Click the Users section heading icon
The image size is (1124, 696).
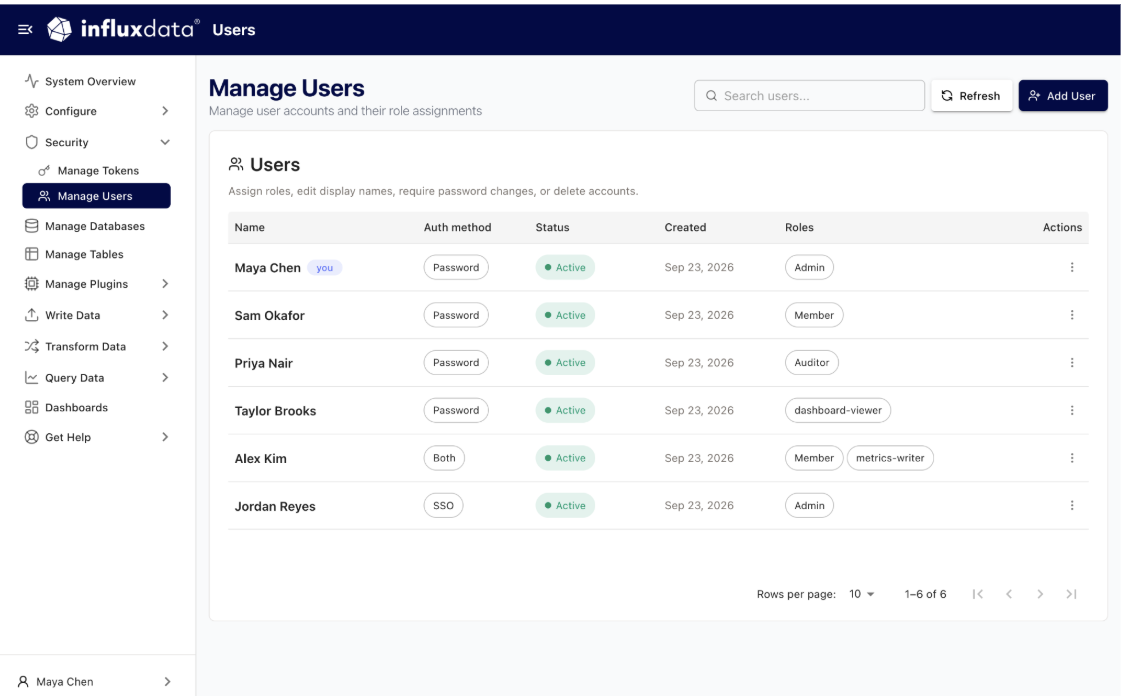pos(236,164)
